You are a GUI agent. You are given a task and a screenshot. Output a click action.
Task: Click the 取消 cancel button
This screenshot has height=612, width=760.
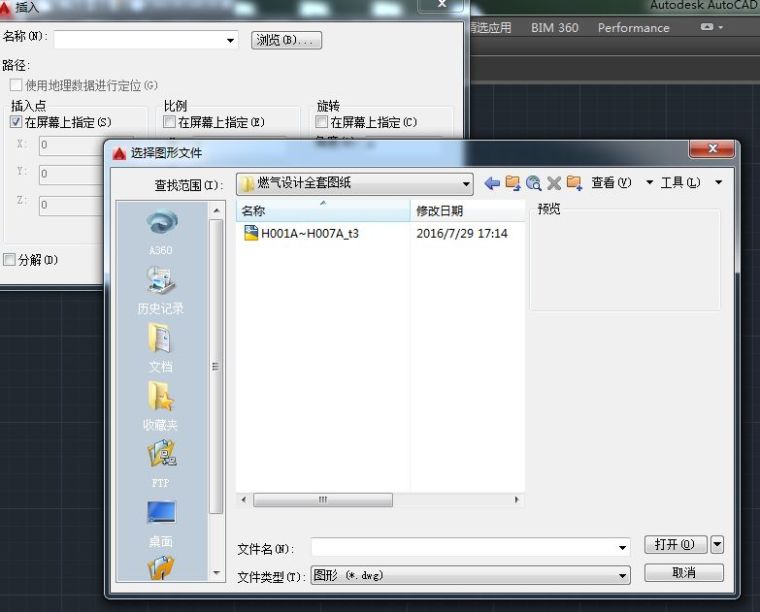click(x=684, y=573)
